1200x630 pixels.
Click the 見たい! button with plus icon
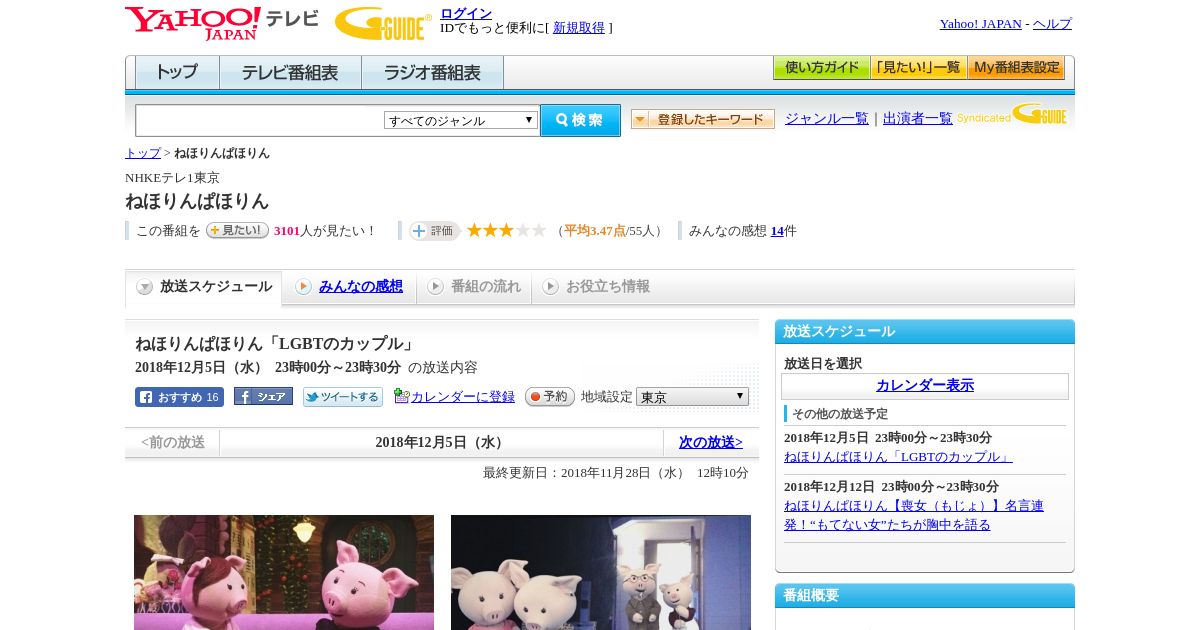coord(237,230)
